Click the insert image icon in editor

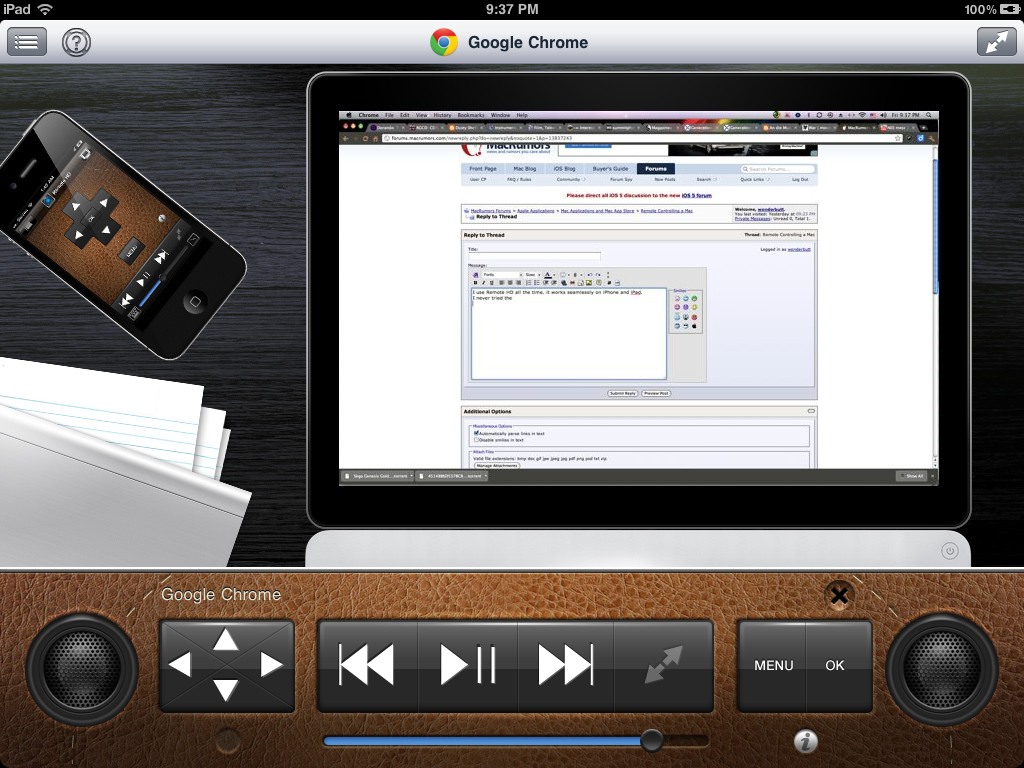[x=589, y=283]
